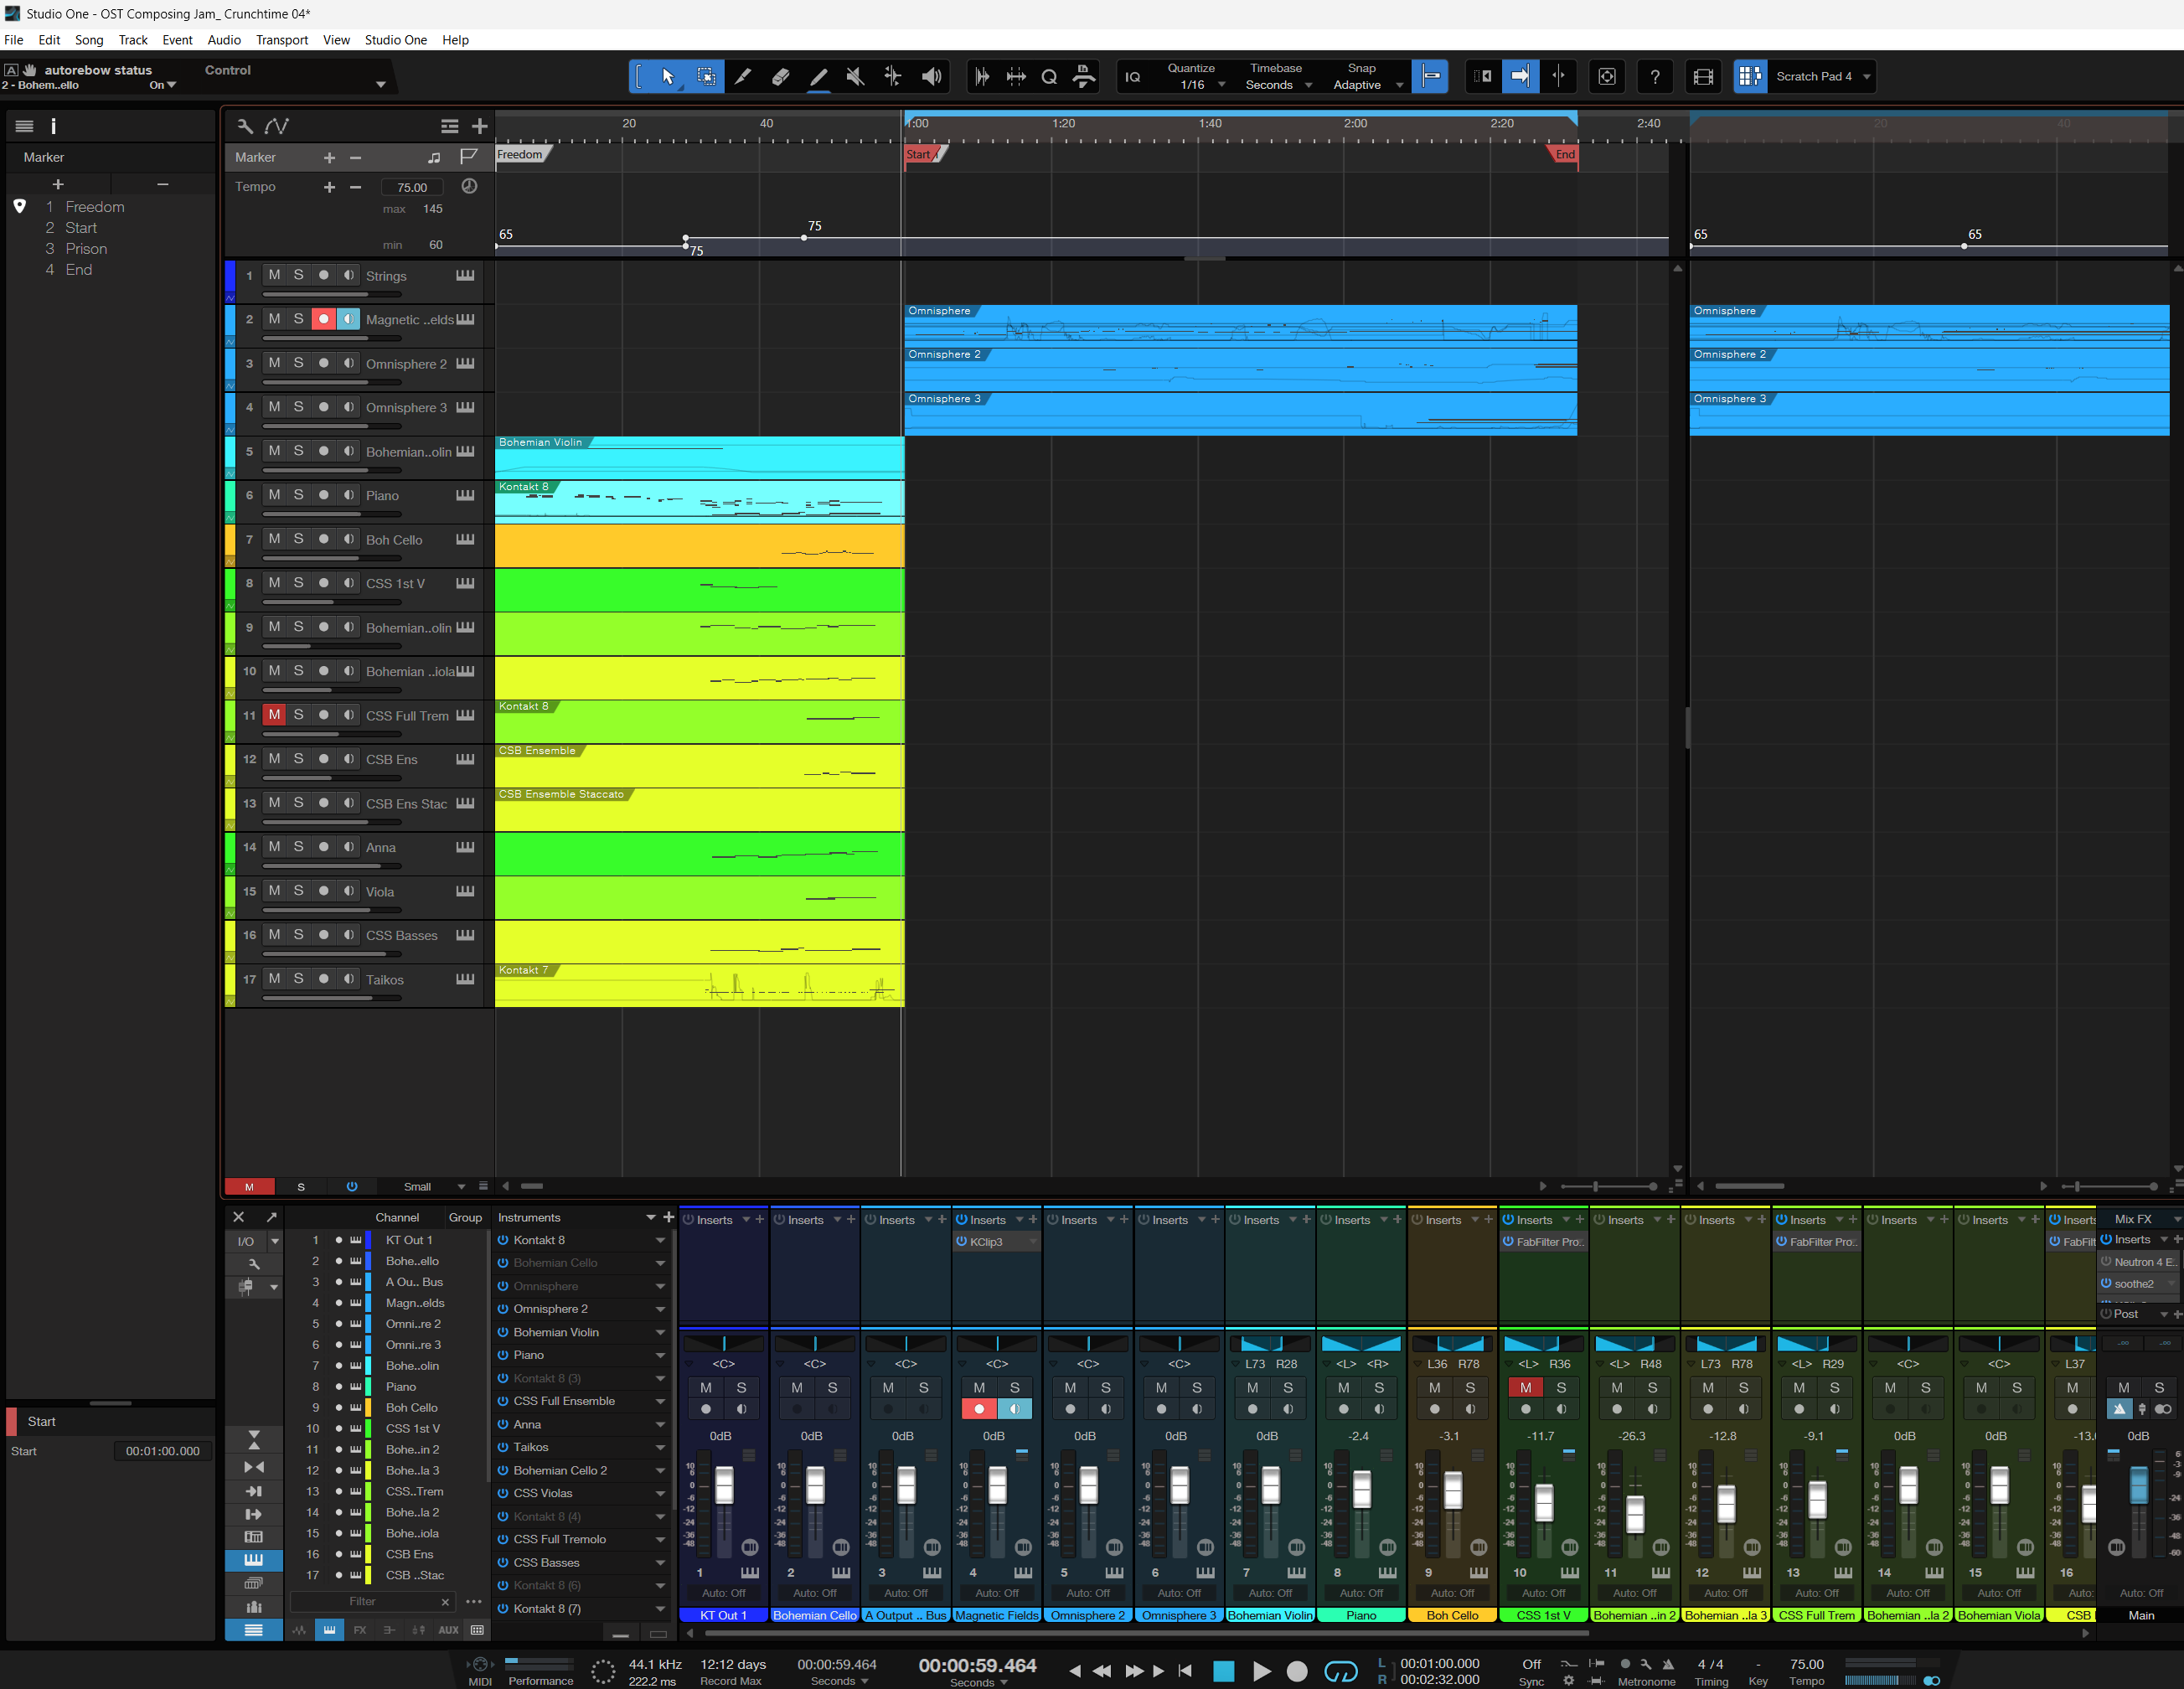Open the help question-mark tool
The height and width of the screenshot is (1689, 2184).
pos(1655,76)
